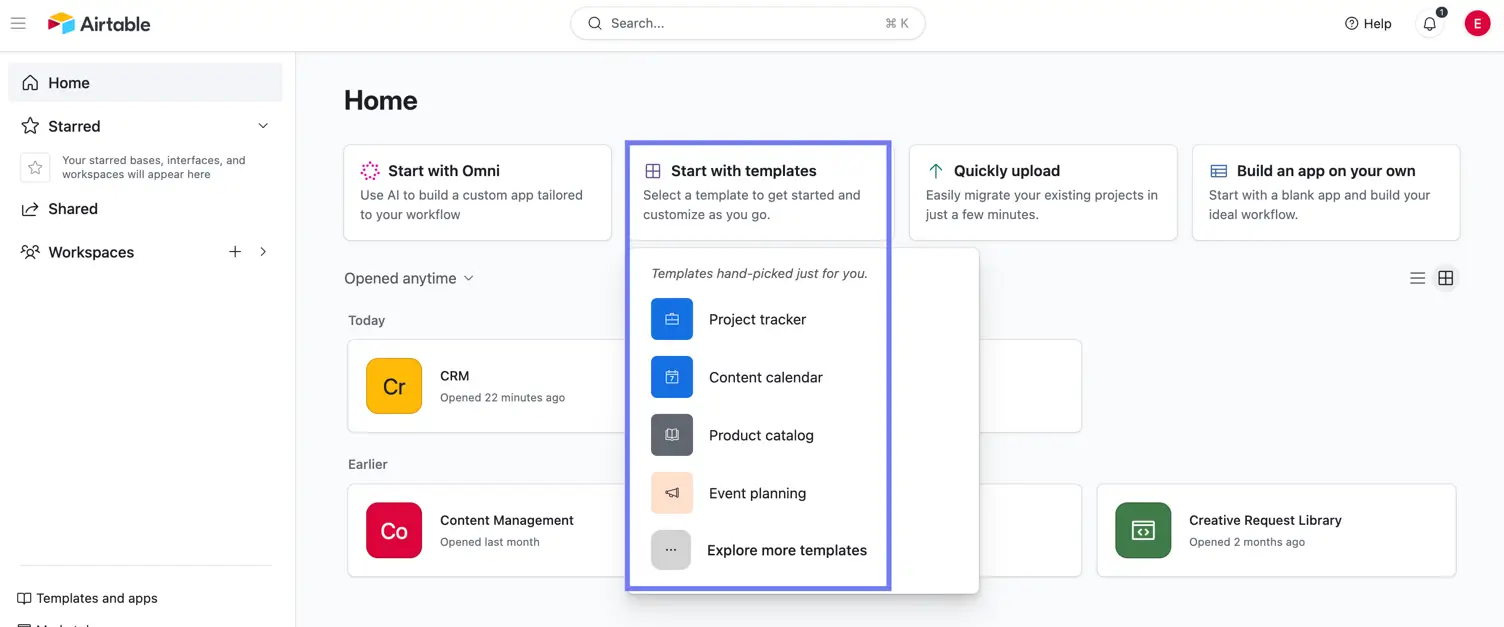Click the Event planning megaphone icon

pyautogui.click(x=672, y=493)
